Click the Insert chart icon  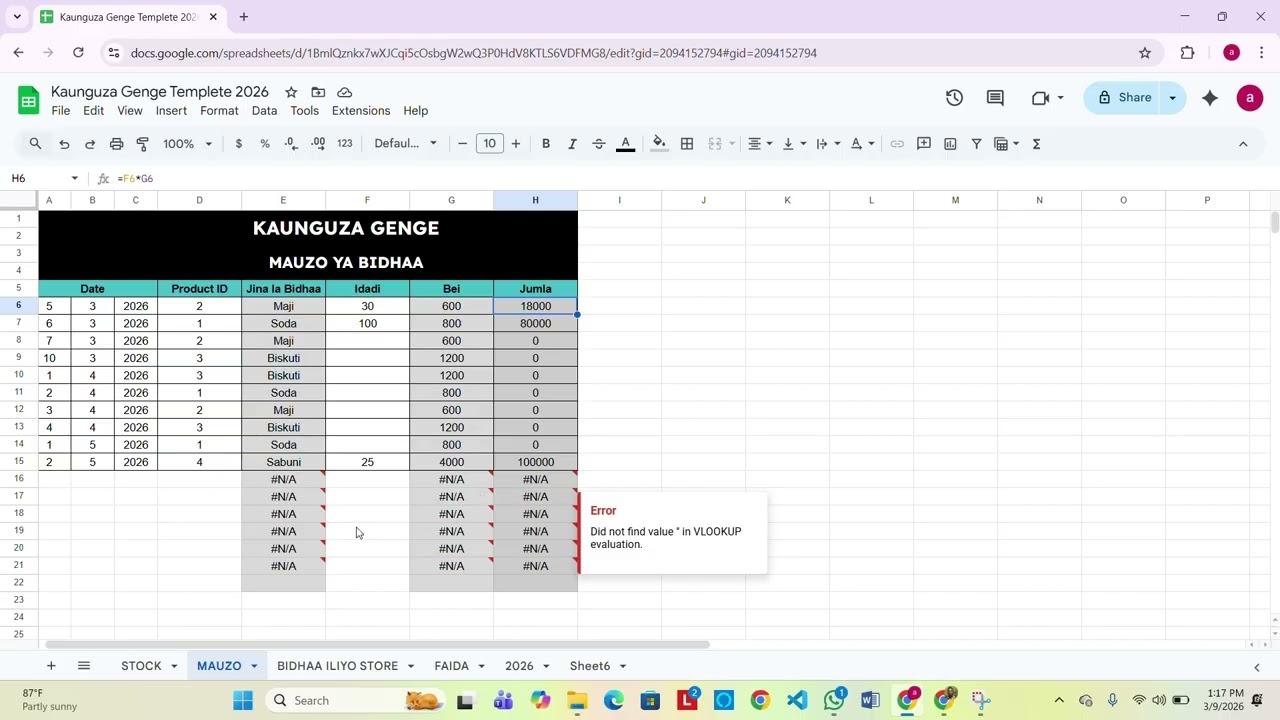[950, 144]
